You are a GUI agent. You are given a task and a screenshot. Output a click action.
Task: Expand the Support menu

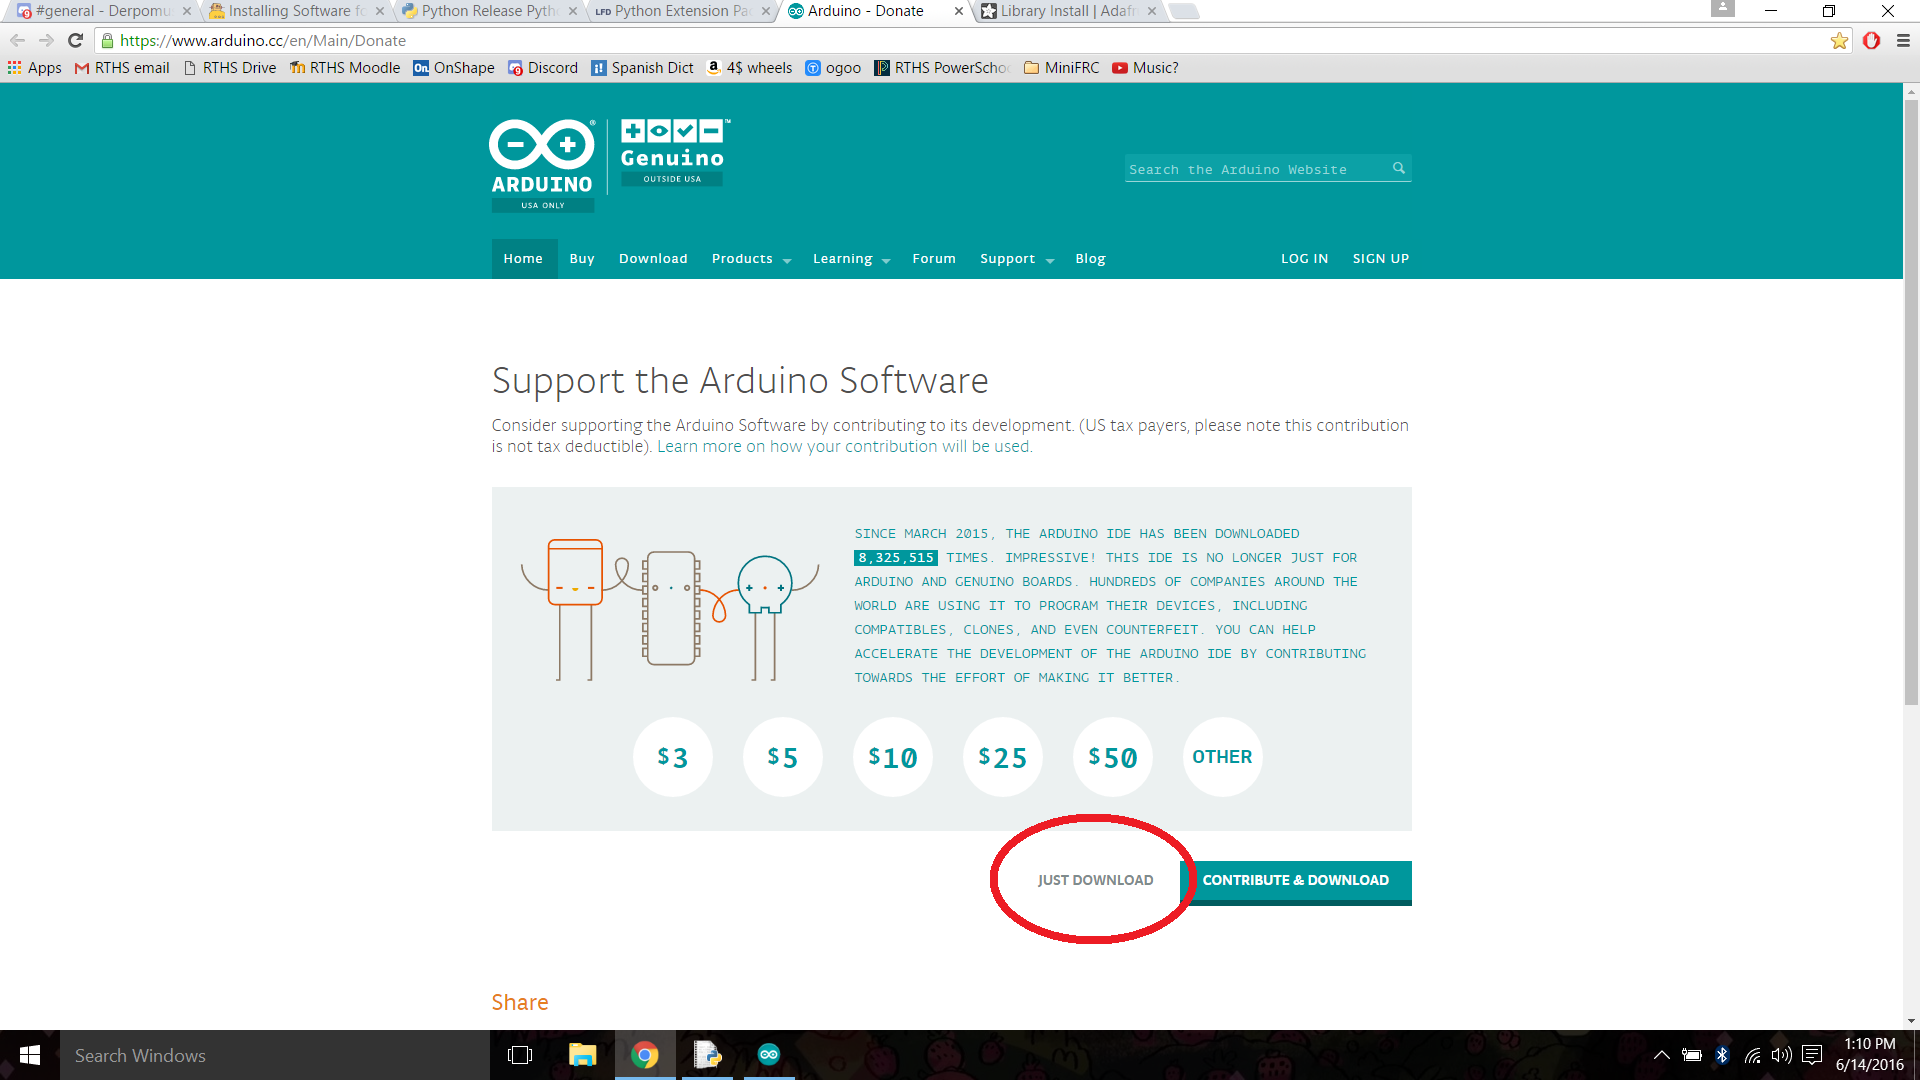1008,258
